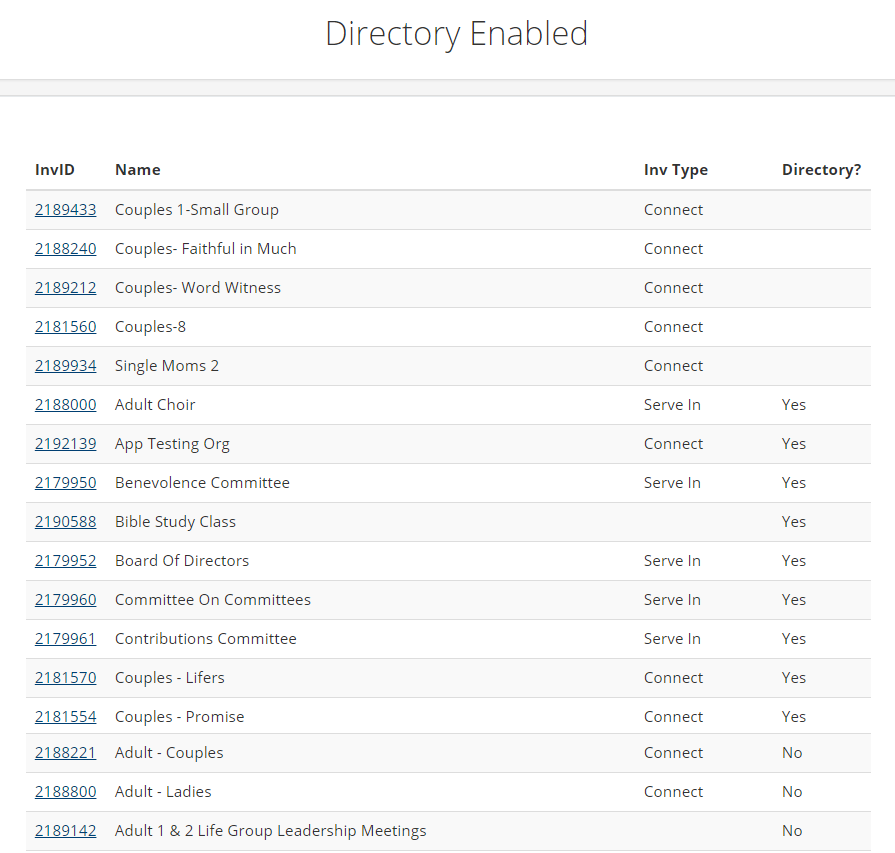Open involvement 2188240 for Couples- Faithful in Much
Viewport: 895px width, 853px height.
pos(66,248)
